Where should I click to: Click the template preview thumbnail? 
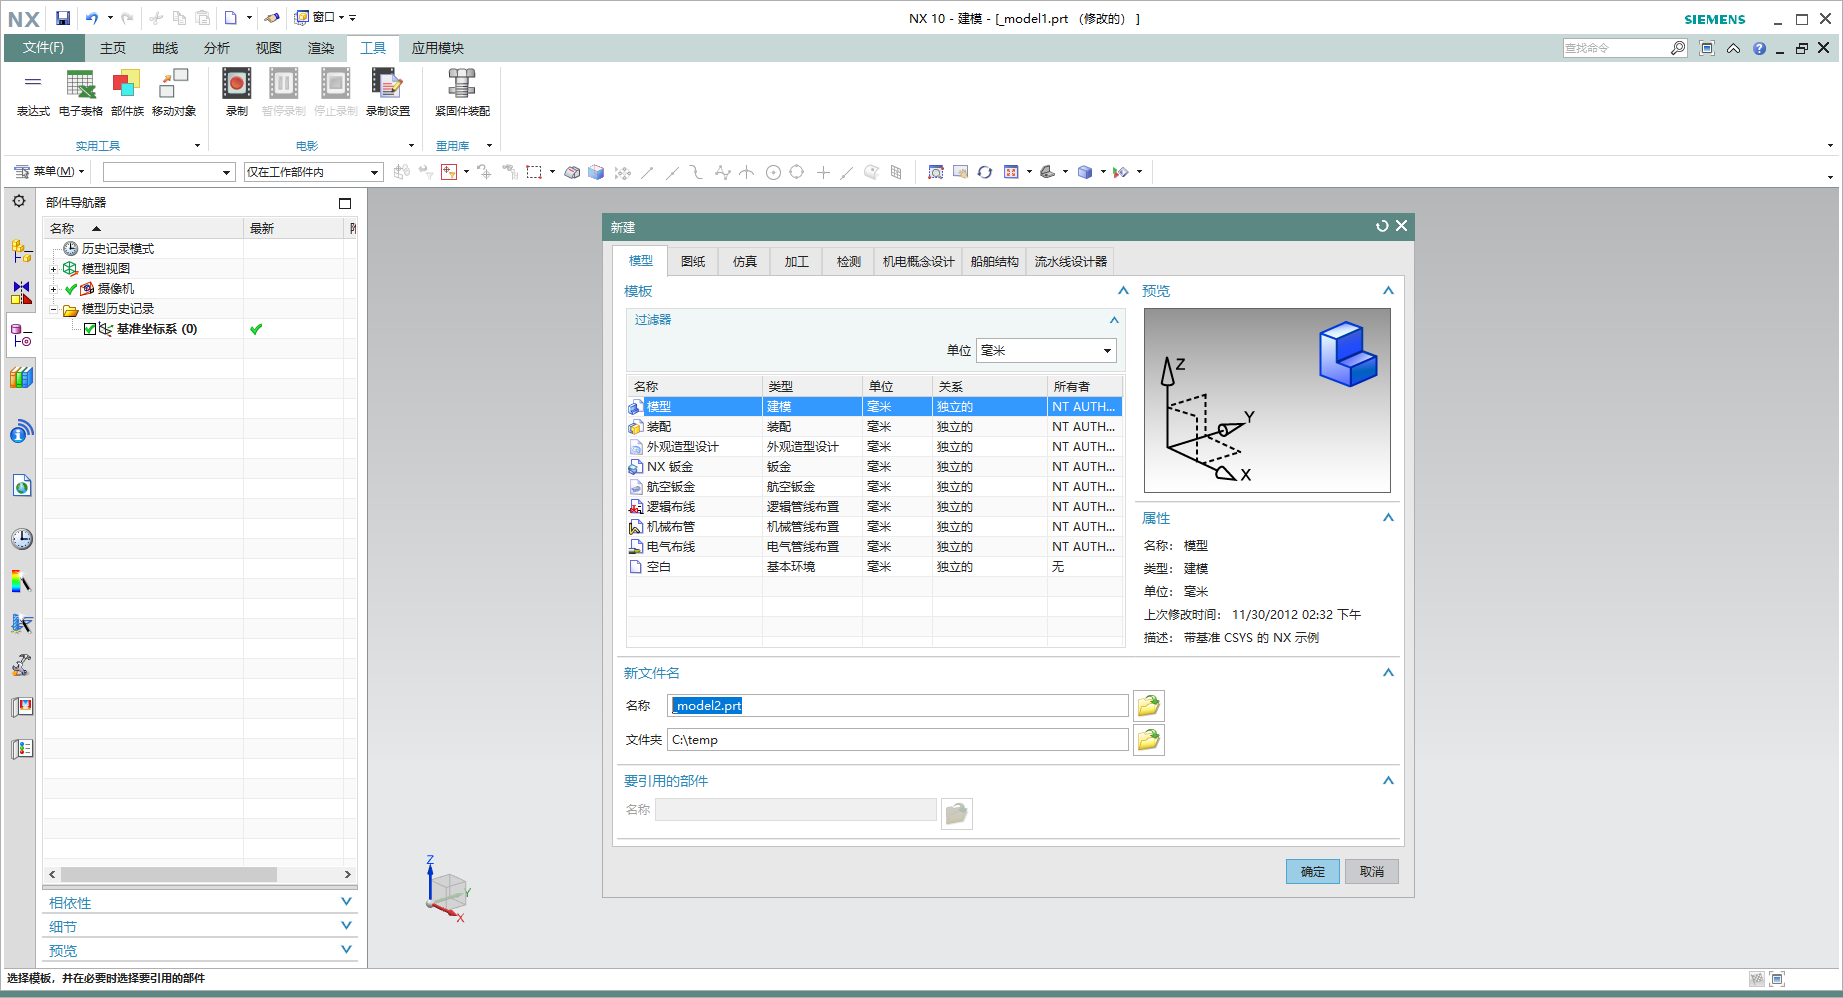(1267, 400)
